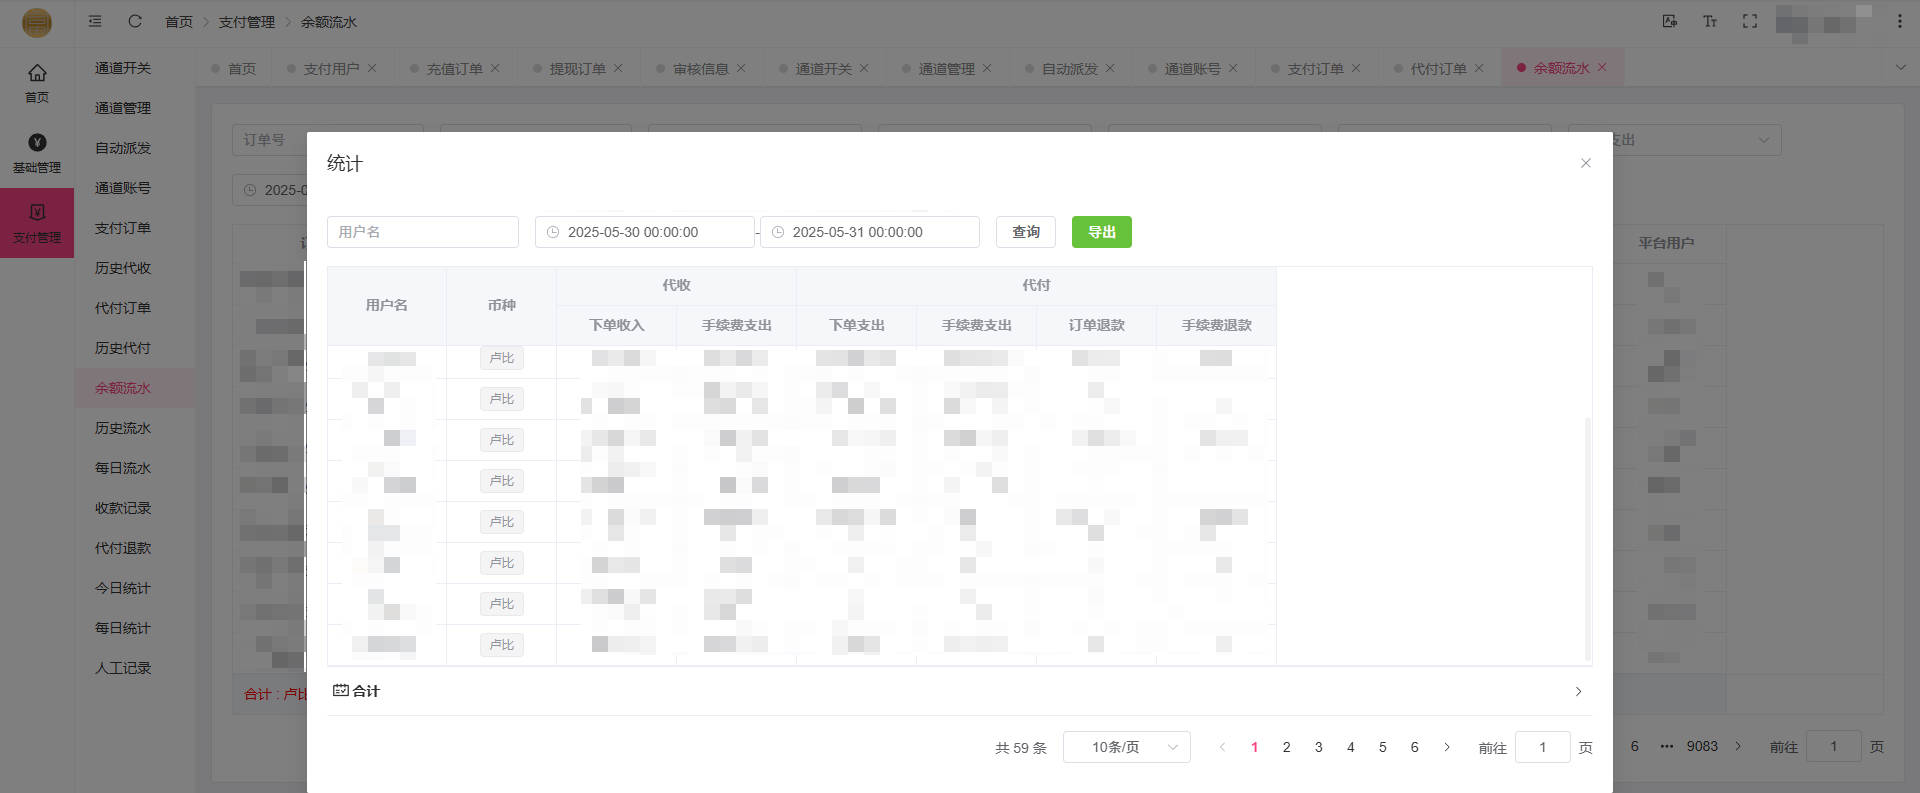This screenshot has width=1920, height=793.
Task: Close the 统计 dialog with X
Action: pos(1585,163)
